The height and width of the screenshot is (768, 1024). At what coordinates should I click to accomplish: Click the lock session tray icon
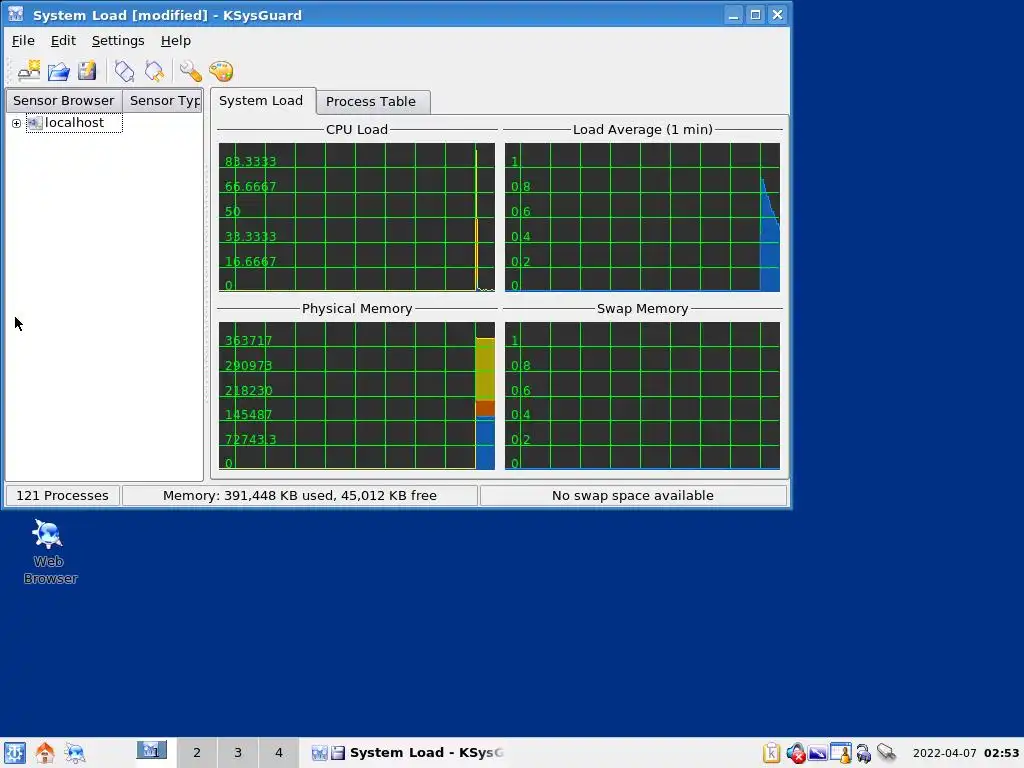863,754
